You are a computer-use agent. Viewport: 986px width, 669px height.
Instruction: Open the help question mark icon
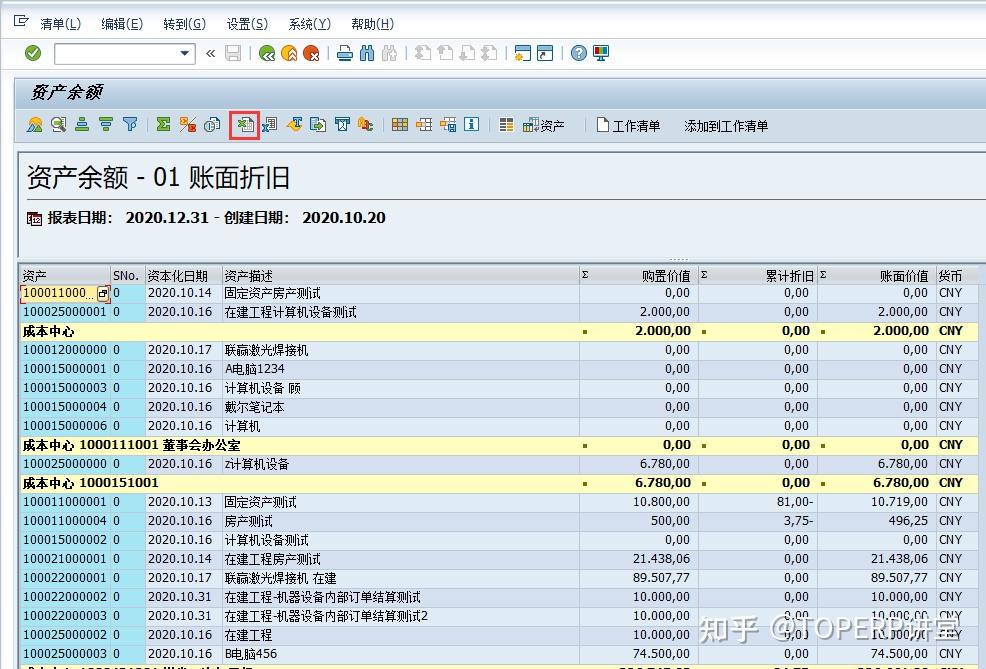579,52
